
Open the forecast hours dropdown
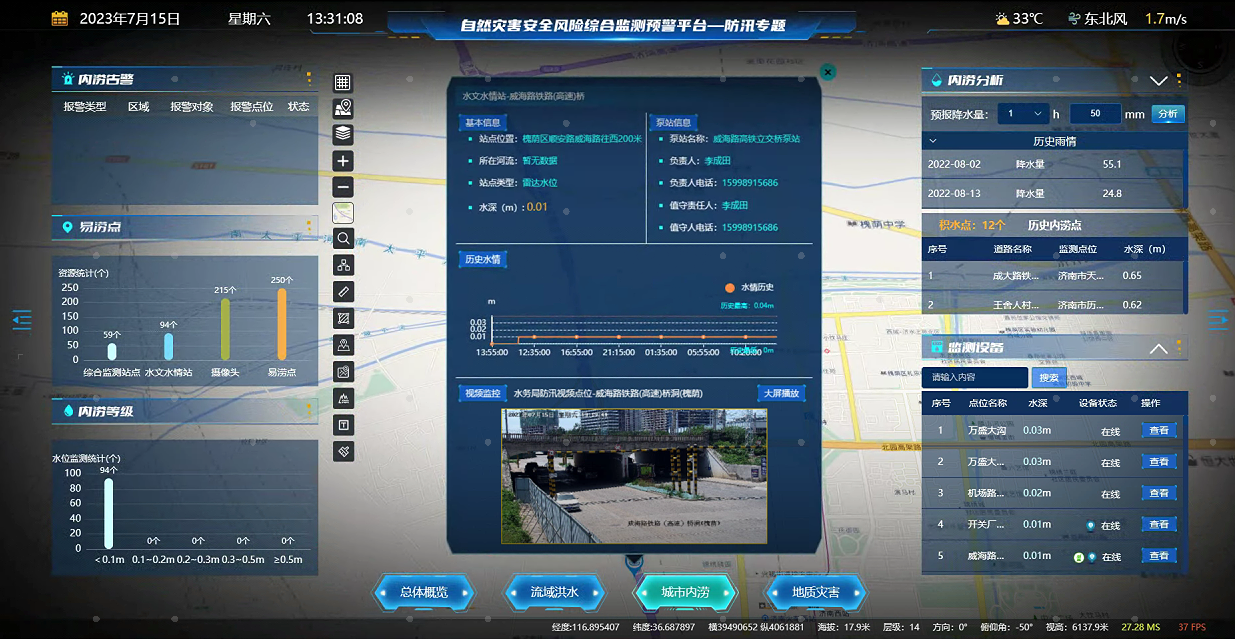(1020, 114)
